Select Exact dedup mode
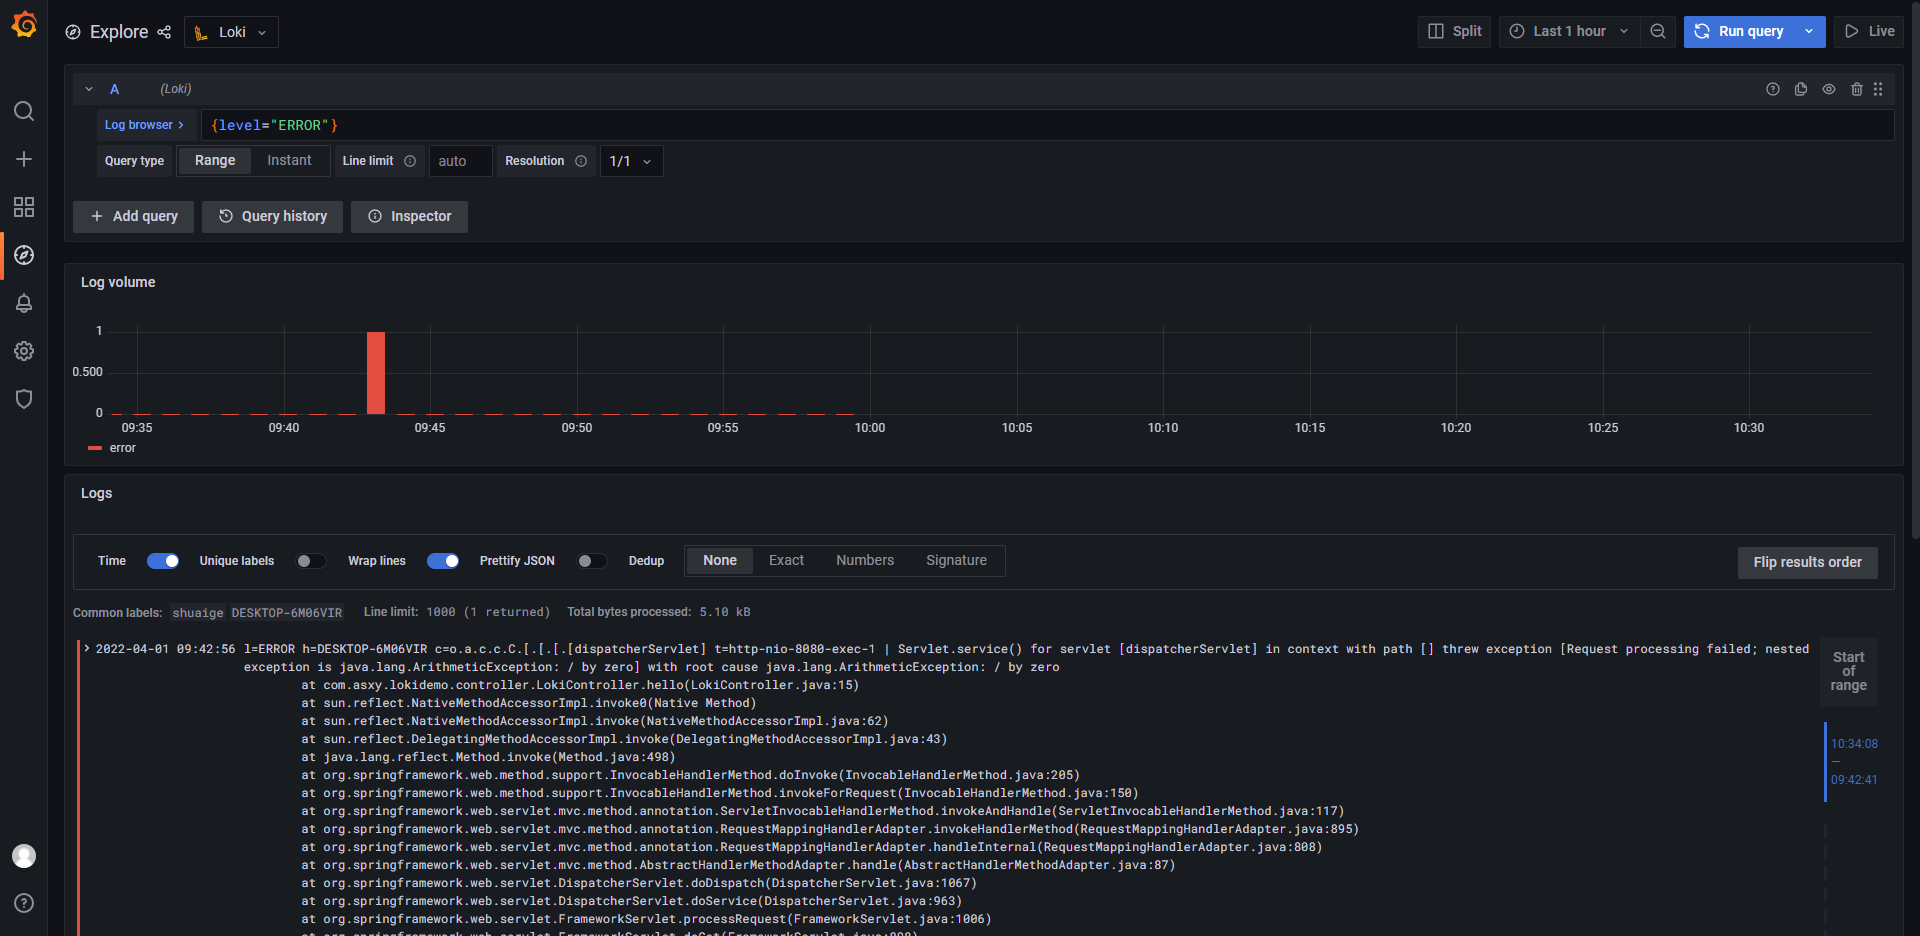Screen dimensions: 1920x936 pyautogui.click(x=786, y=560)
